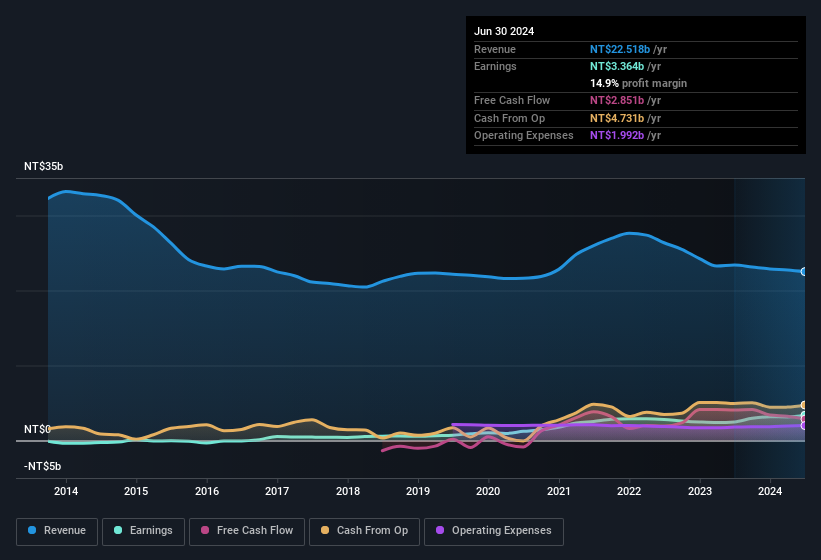Click the 2023 x-axis label

click(700, 491)
